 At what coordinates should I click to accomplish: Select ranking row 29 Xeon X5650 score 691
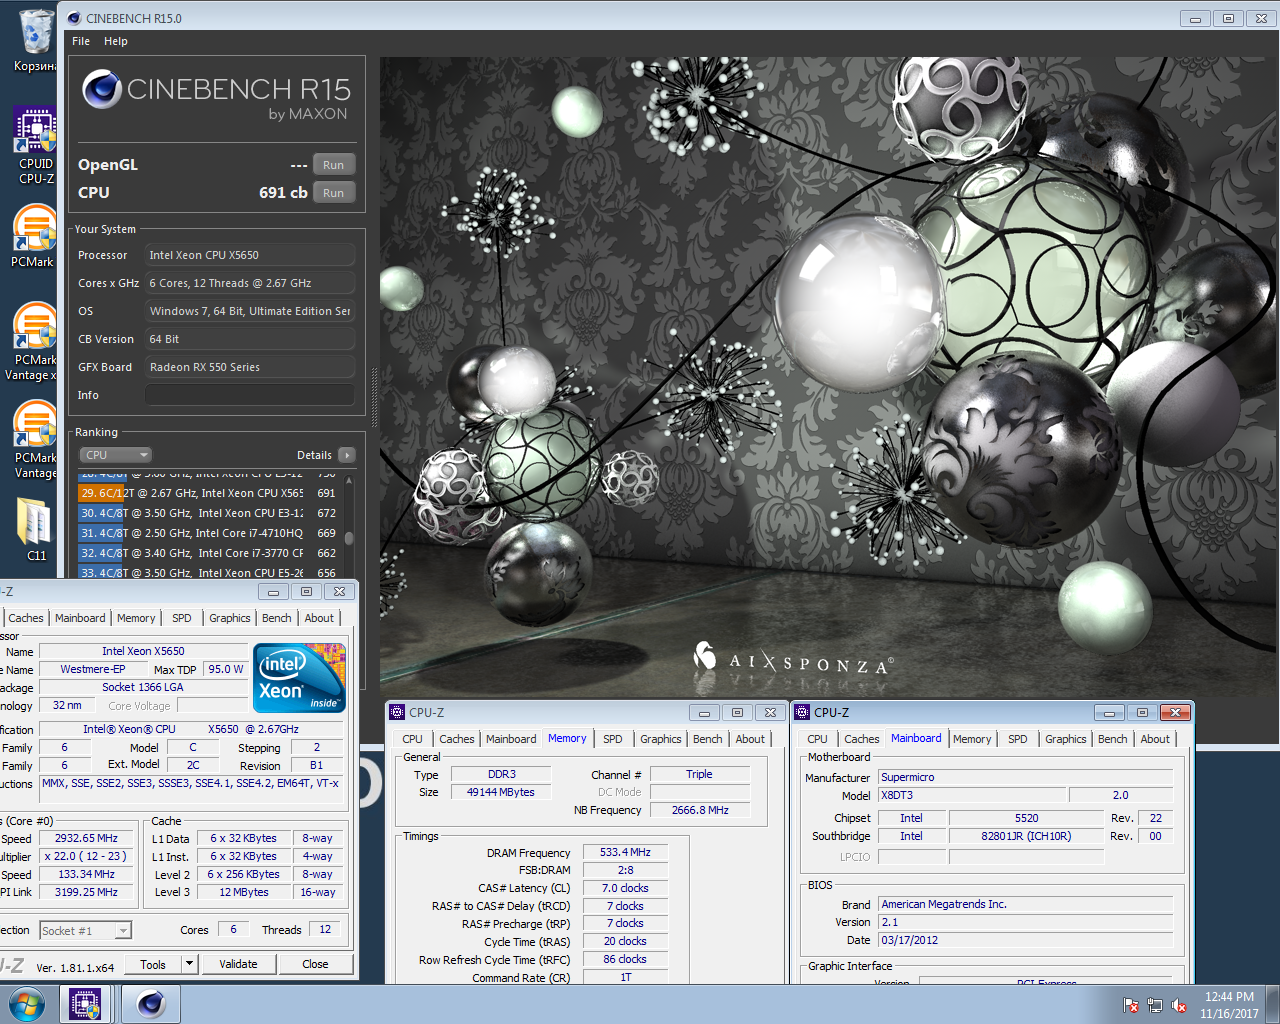pyautogui.click(x=210, y=493)
